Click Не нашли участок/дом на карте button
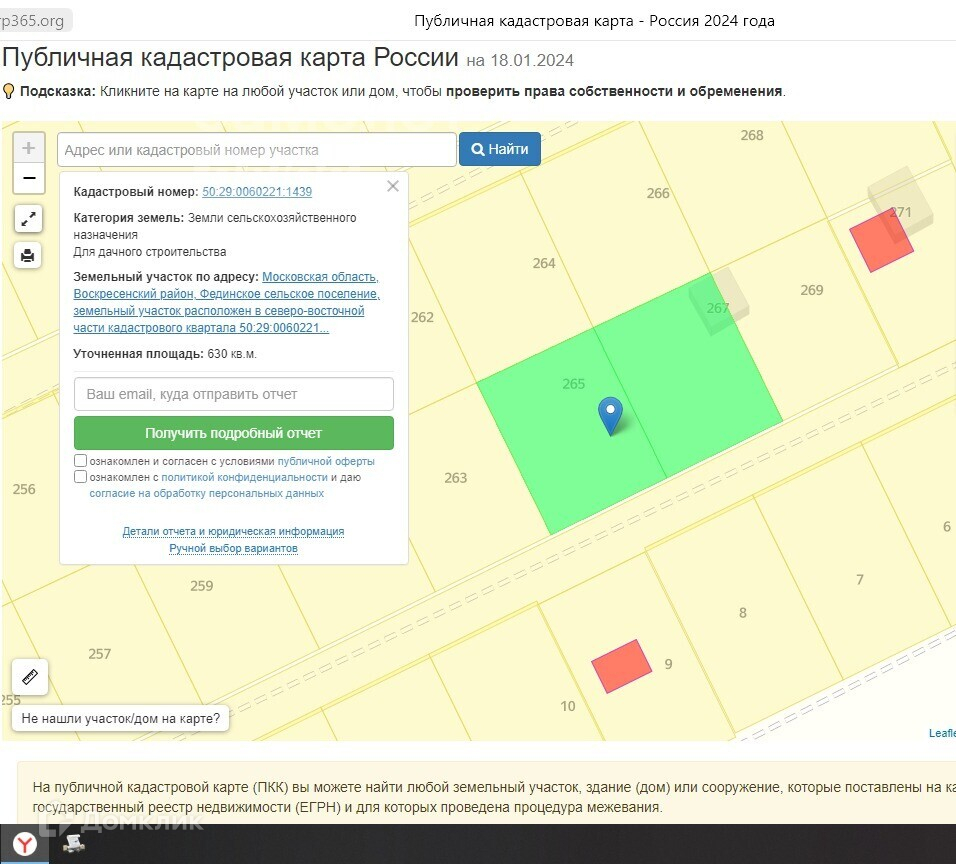 coord(121,718)
